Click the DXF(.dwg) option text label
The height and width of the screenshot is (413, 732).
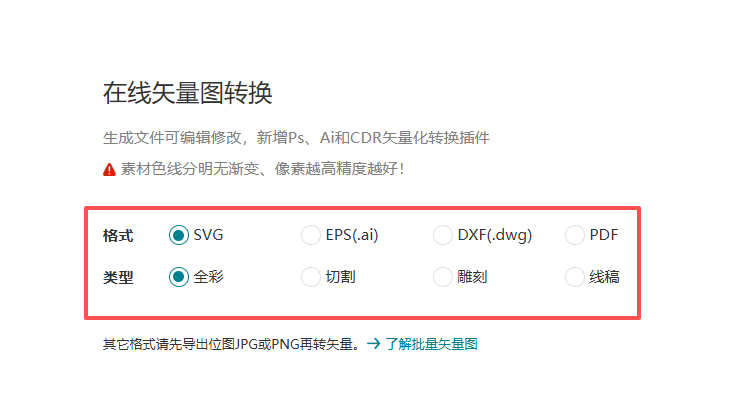495,235
